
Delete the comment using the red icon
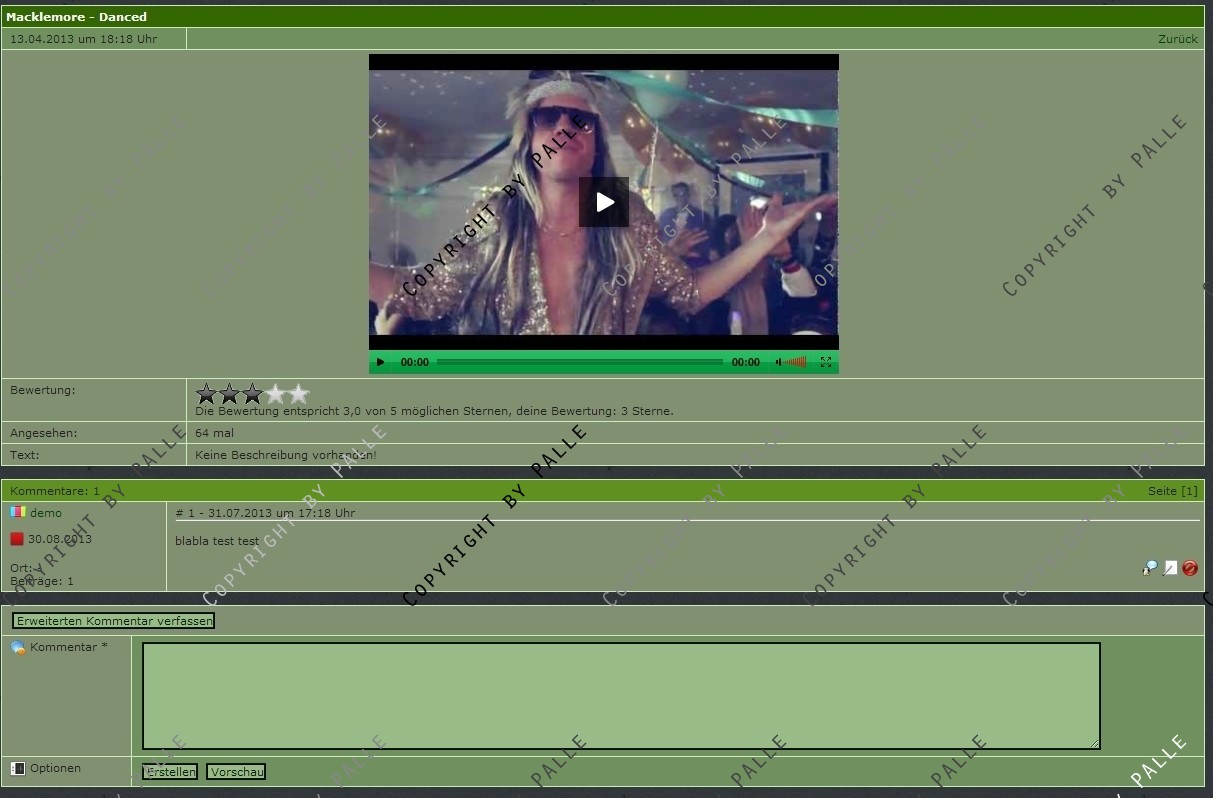tap(1190, 568)
